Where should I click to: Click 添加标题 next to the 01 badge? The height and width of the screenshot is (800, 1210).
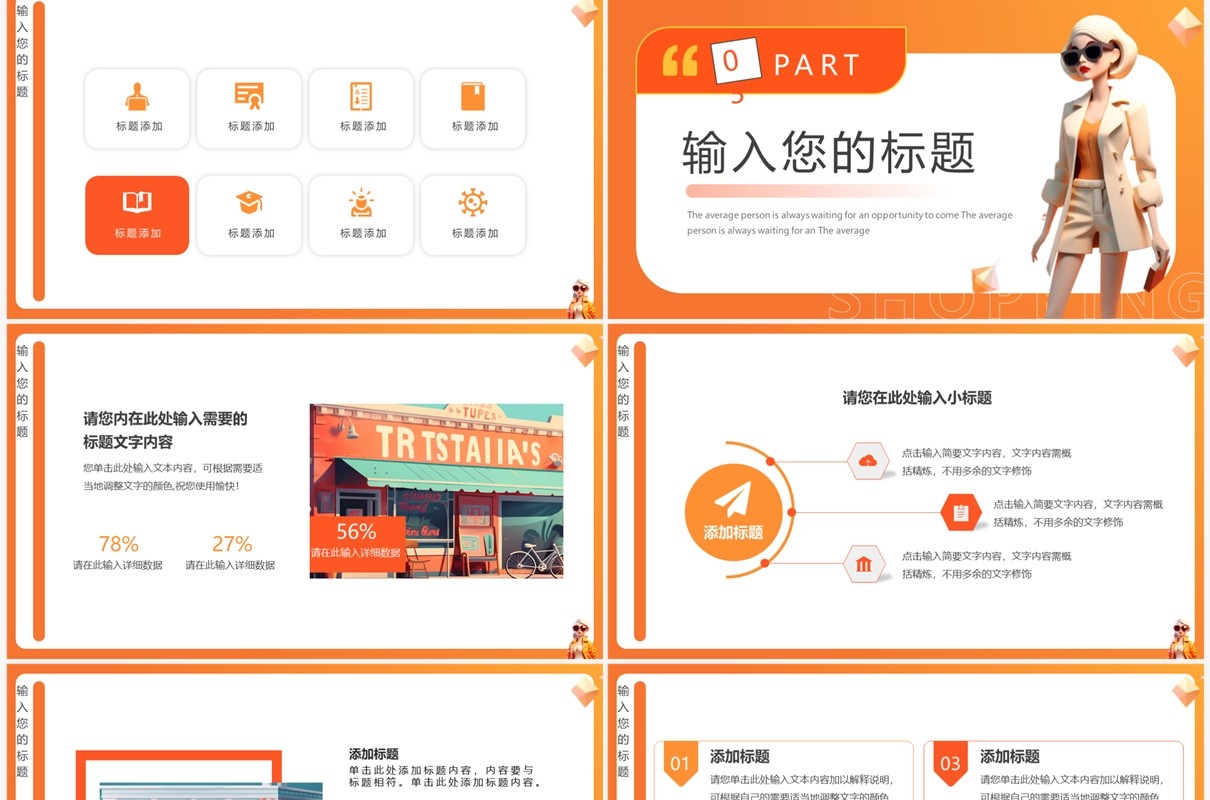tap(740, 757)
